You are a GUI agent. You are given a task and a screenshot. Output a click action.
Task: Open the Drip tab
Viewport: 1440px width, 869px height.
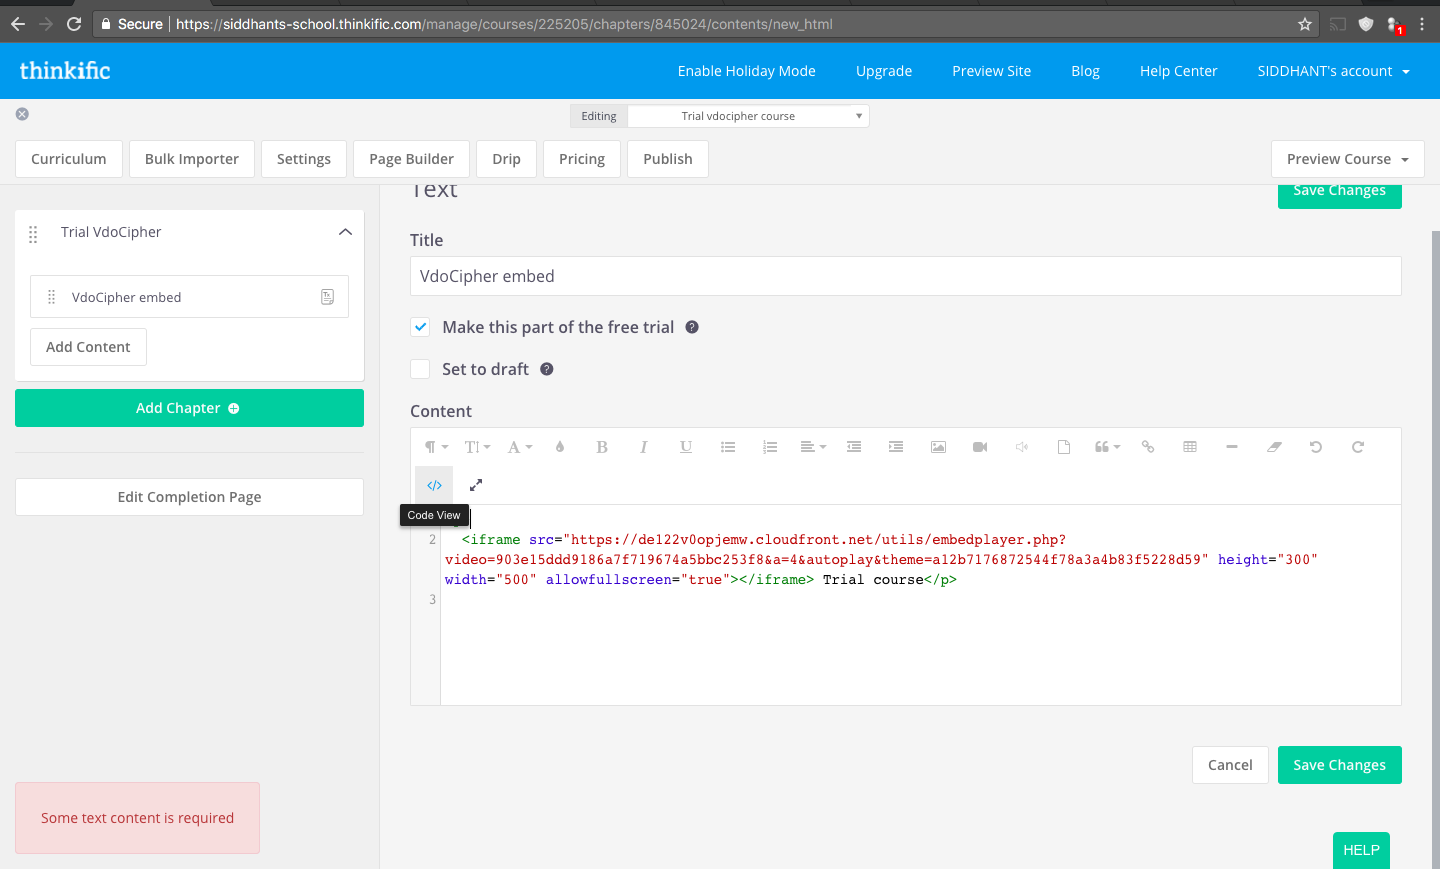click(x=506, y=159)
